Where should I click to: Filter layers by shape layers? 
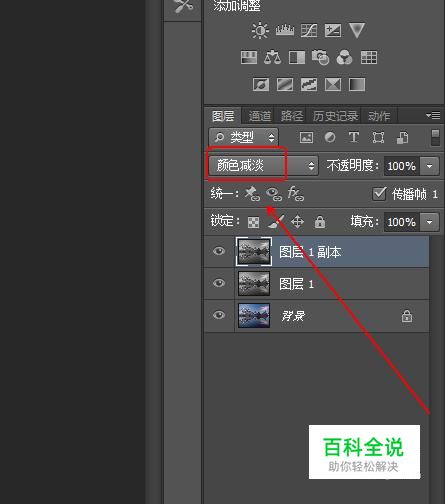coord(378,137)
